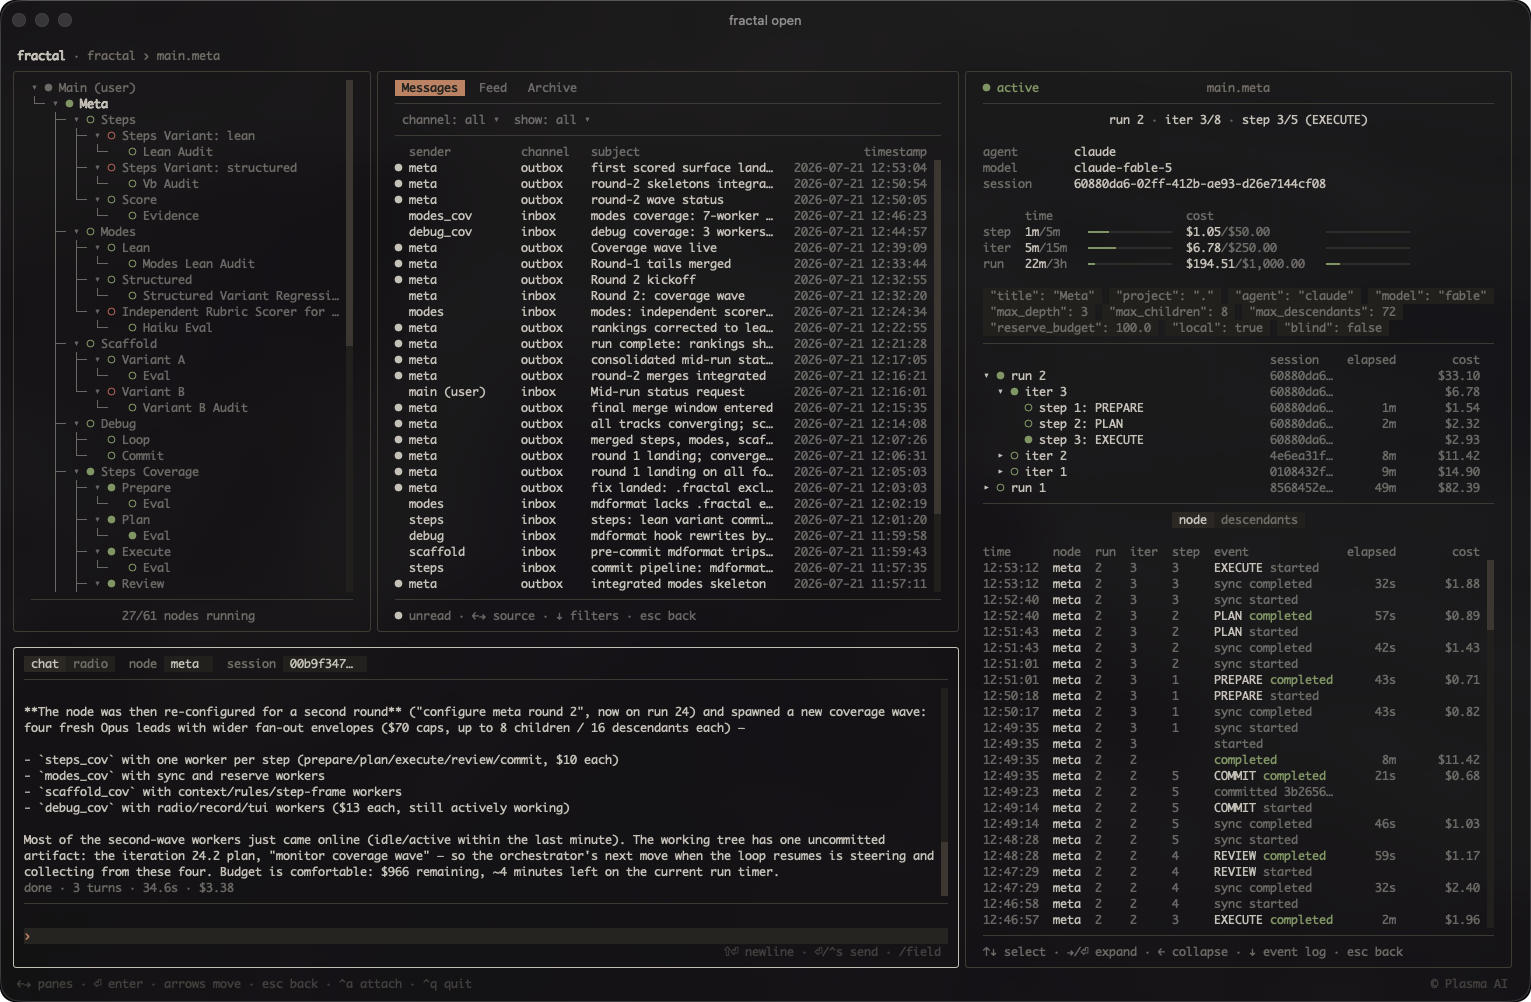Click the ^q quit shortcut
Screen dimensions: 1531x1002
coord(447,984)
